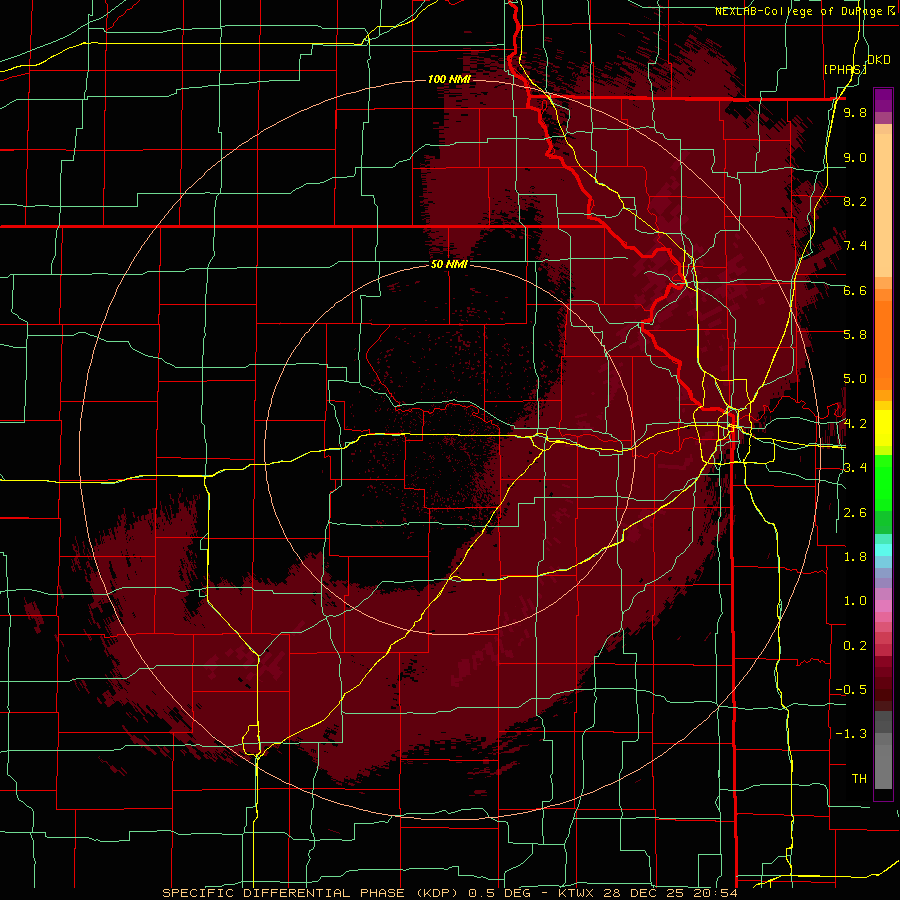900x900 pixels.
Task: Pick the bright green band on the color scale
Action: 883,483
